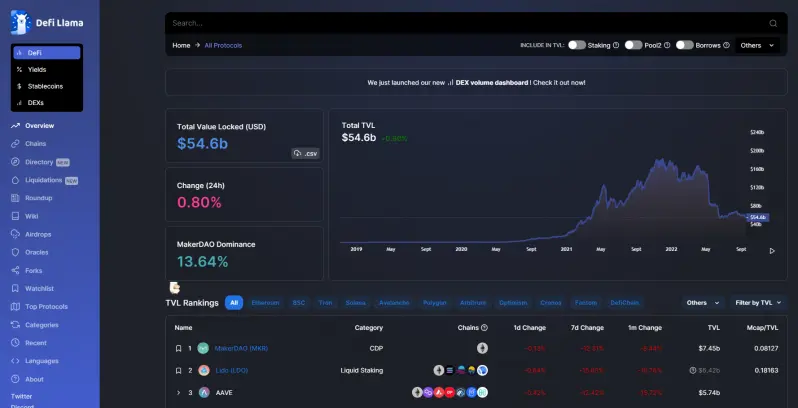Click the Roundup newspaper icon
Viewport: 798px width, 408px height.
[x=15, y=198]
